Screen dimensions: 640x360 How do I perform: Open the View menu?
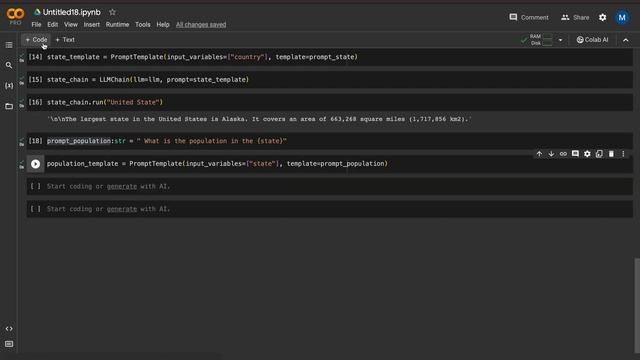pyautogui.click(x=71, y=24)
